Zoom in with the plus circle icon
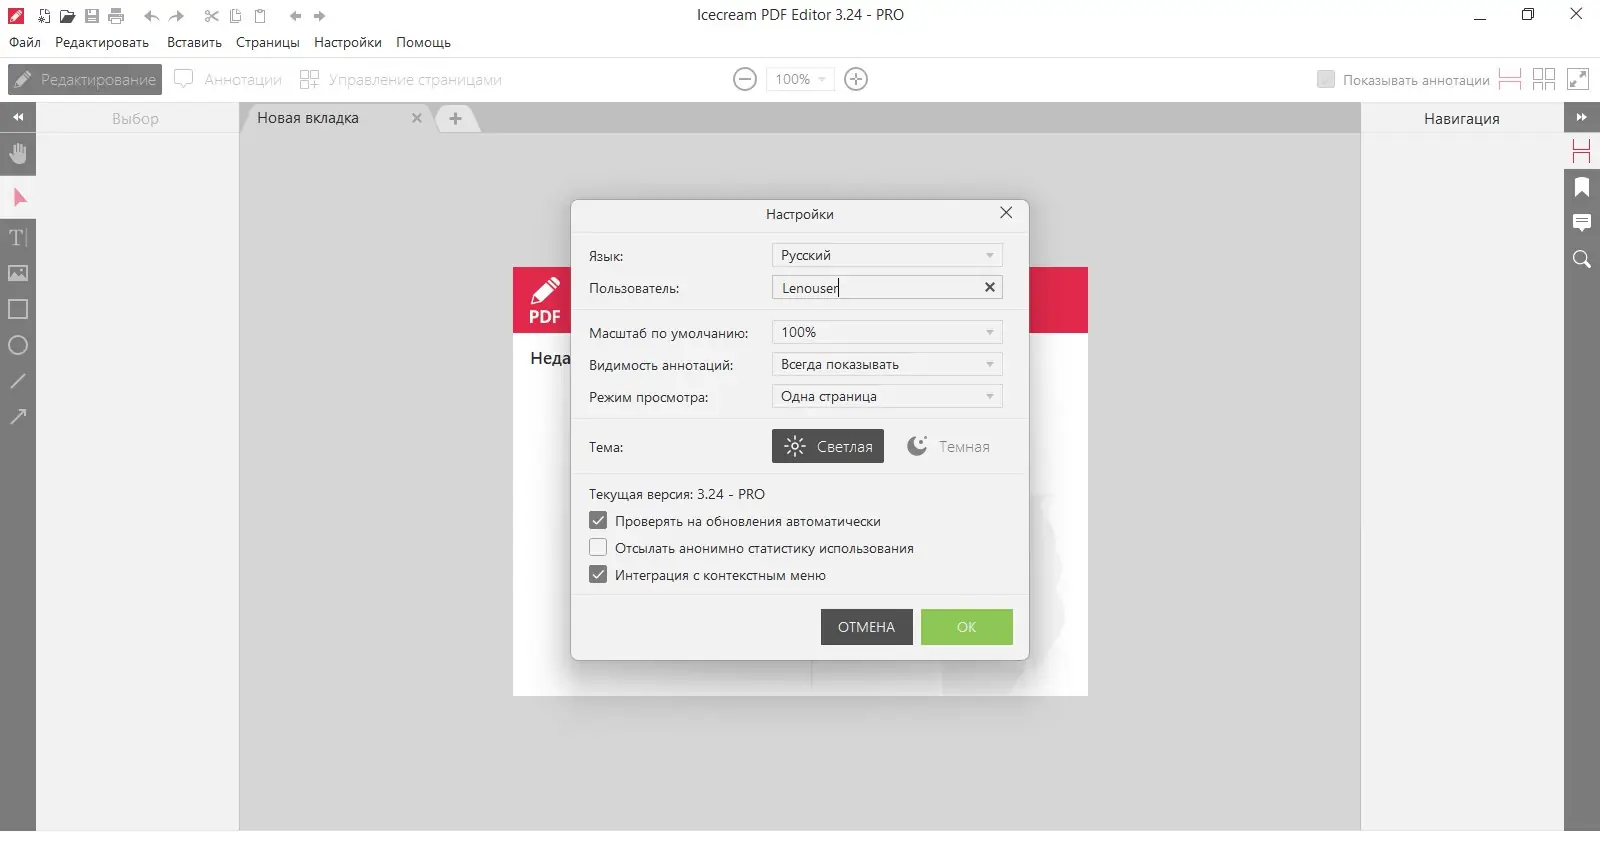The width and height of the screenshot is (1600, 860). (x=856, y=79)
